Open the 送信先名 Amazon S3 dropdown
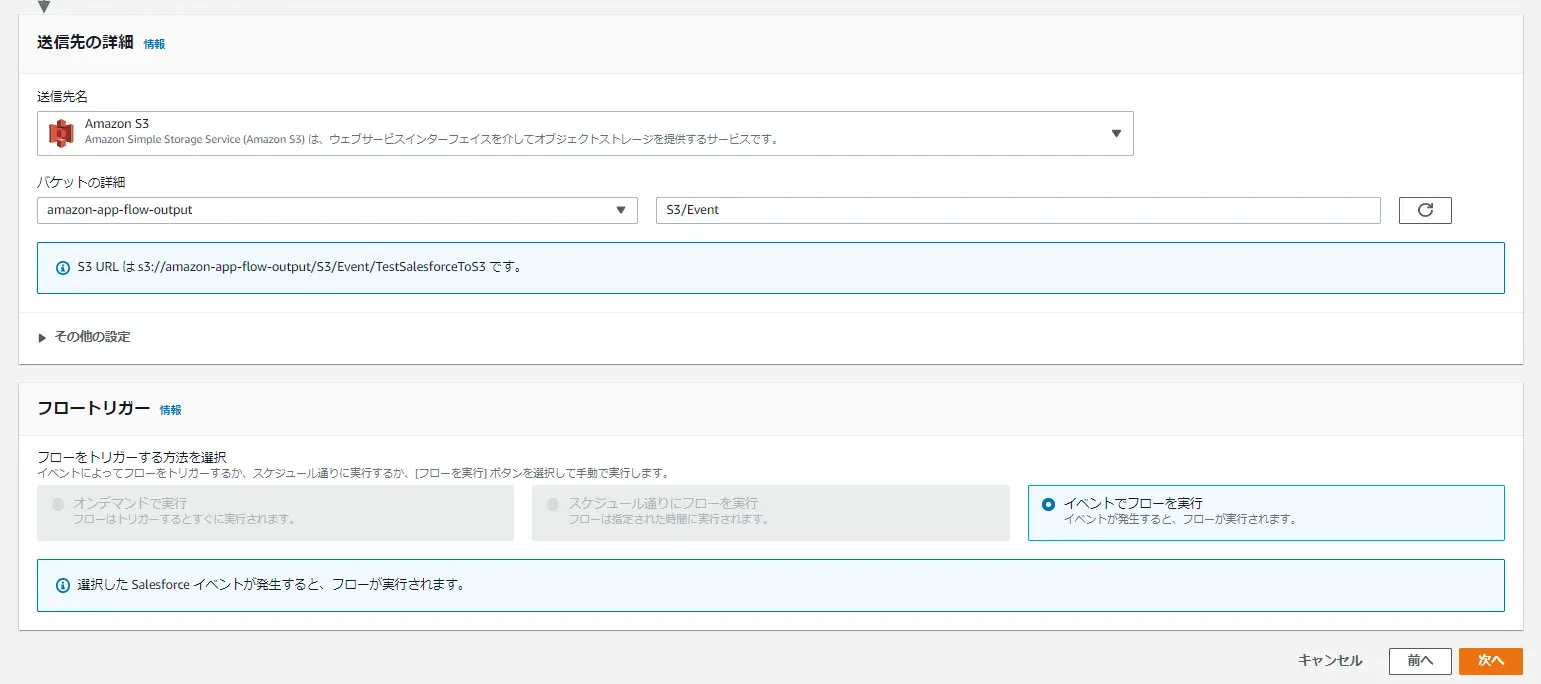Image resolution: width=1541 pixels, height=684 pixels. [585, 133]
